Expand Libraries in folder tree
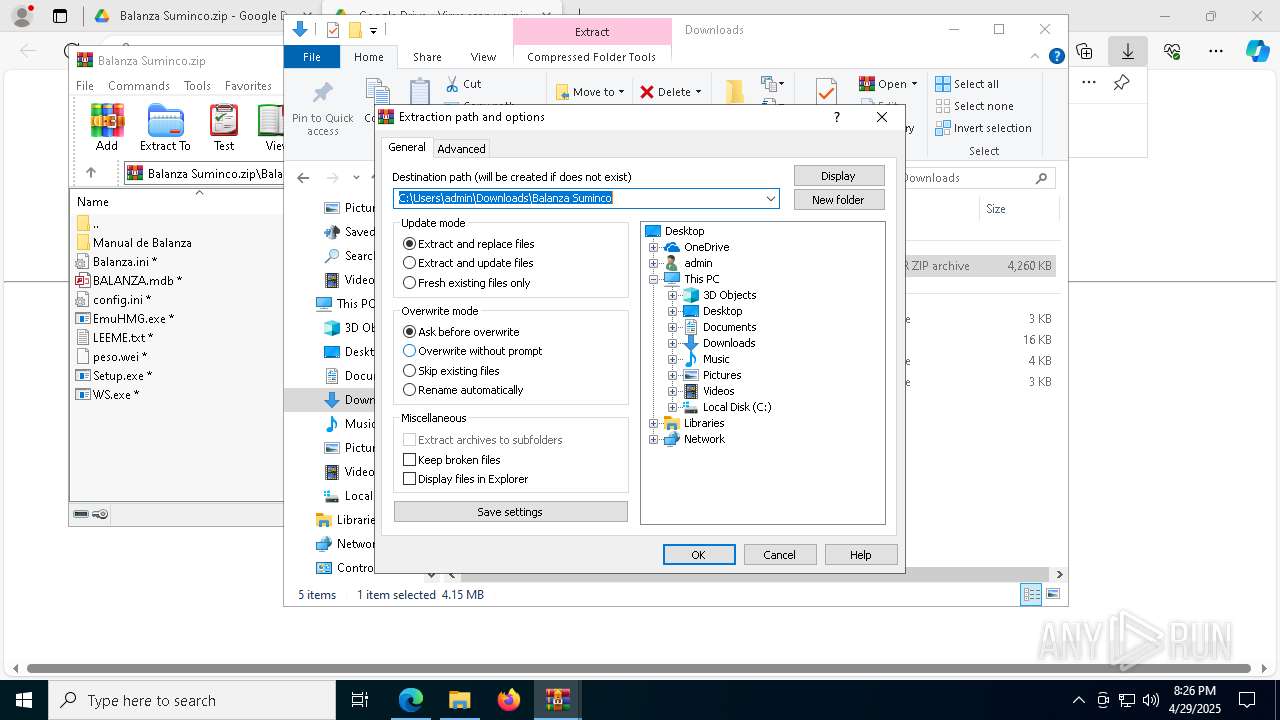This screenshot has height=720, width=1280. coord(654,423)
